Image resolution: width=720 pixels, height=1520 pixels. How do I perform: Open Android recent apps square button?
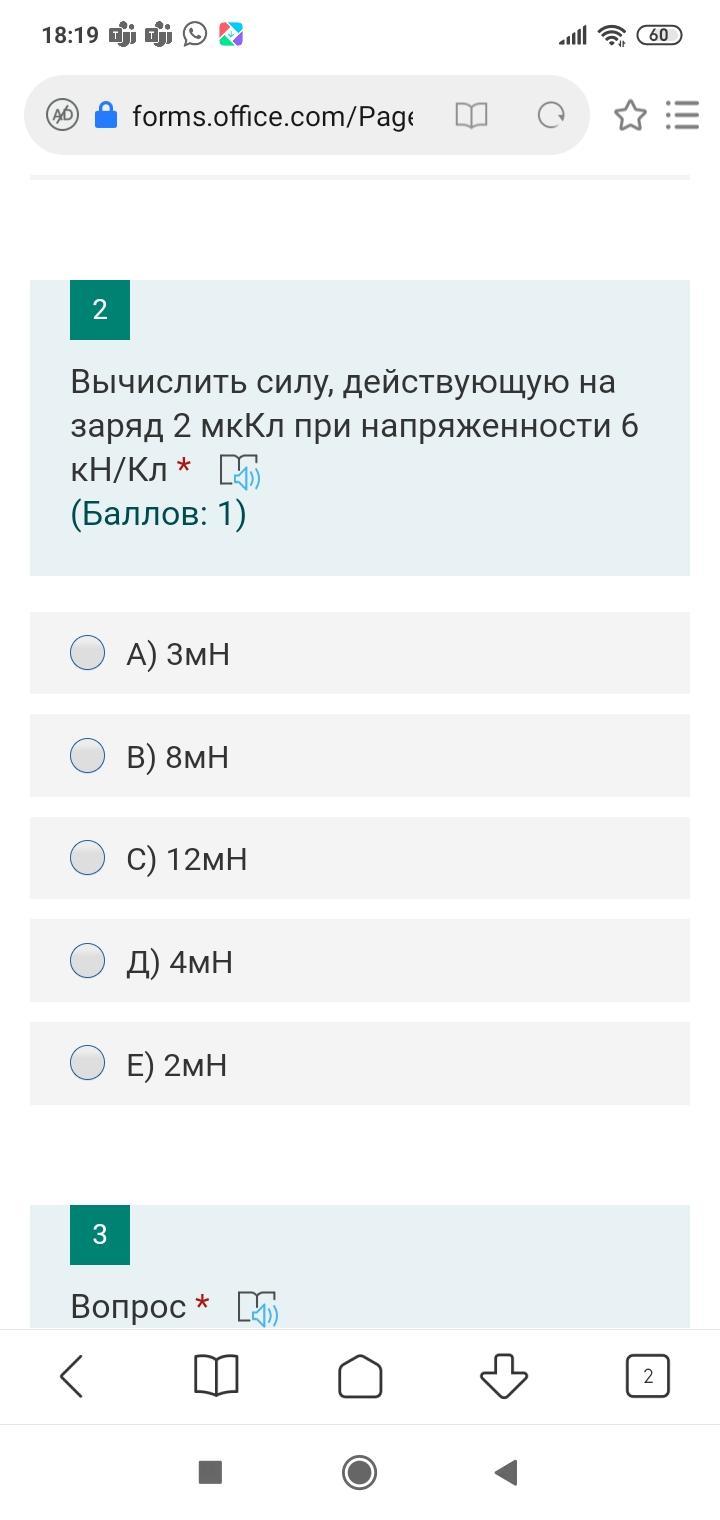click(x=210, y=1472)
